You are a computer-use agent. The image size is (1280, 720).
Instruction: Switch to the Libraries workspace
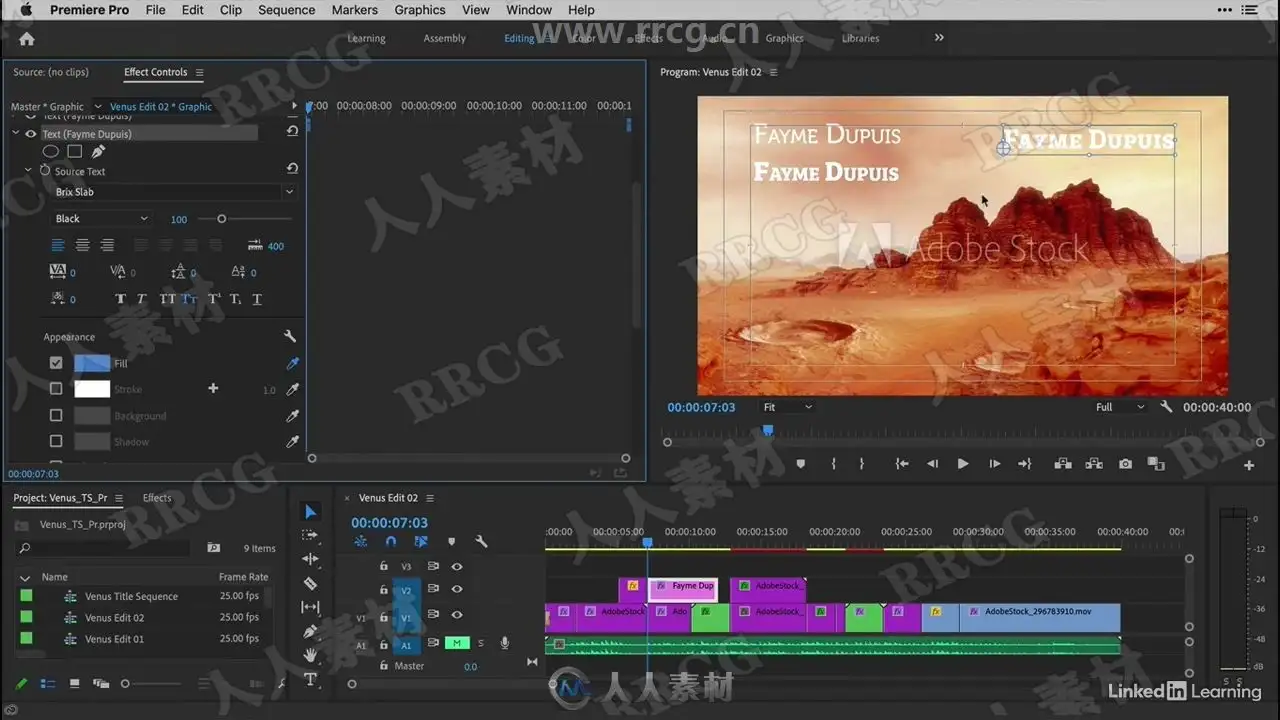860,38
